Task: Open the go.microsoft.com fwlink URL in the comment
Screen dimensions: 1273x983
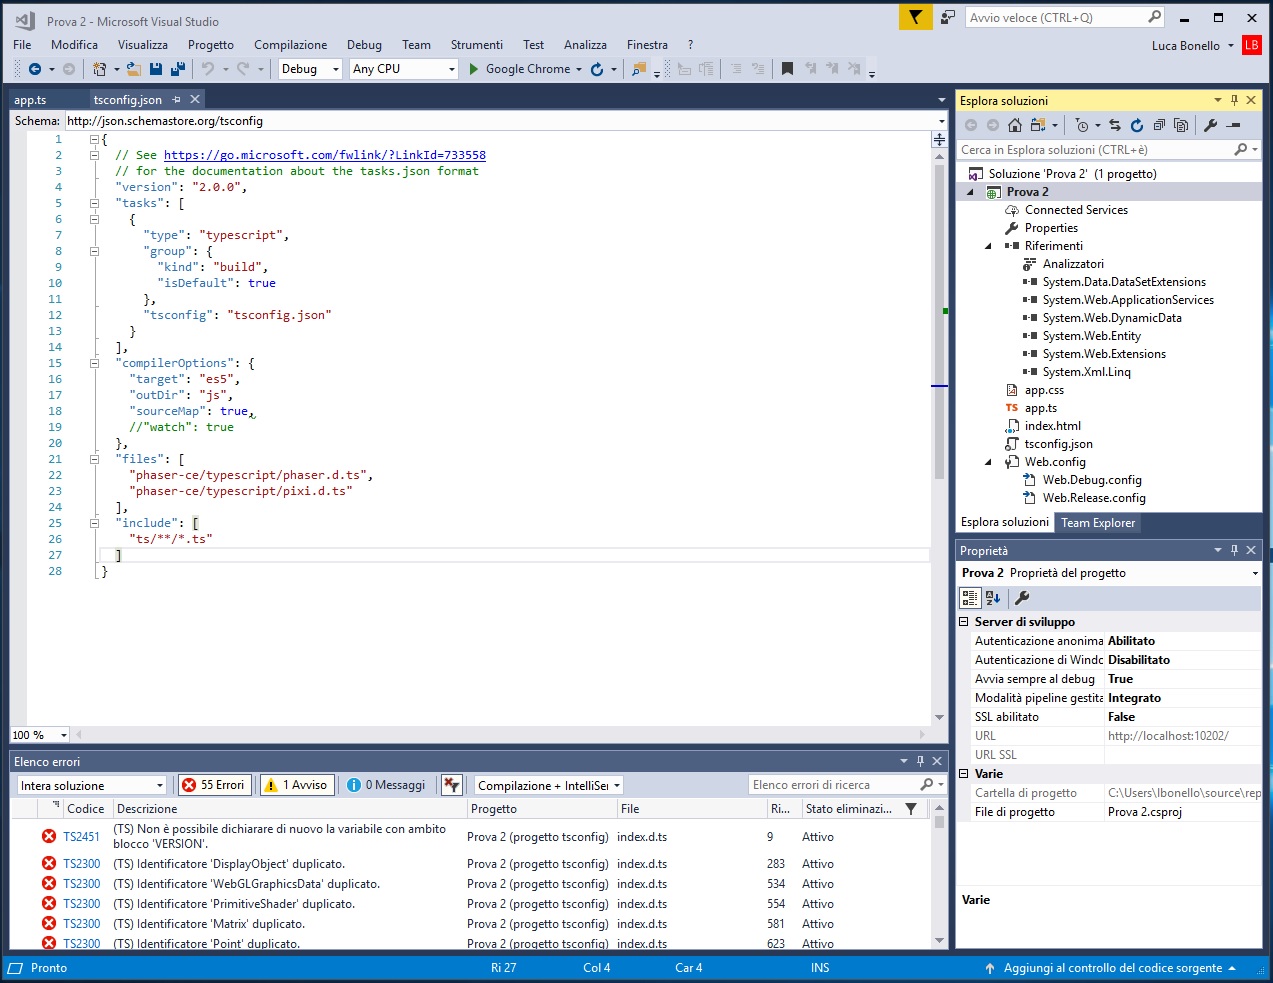Action: (x=325, y=155)
